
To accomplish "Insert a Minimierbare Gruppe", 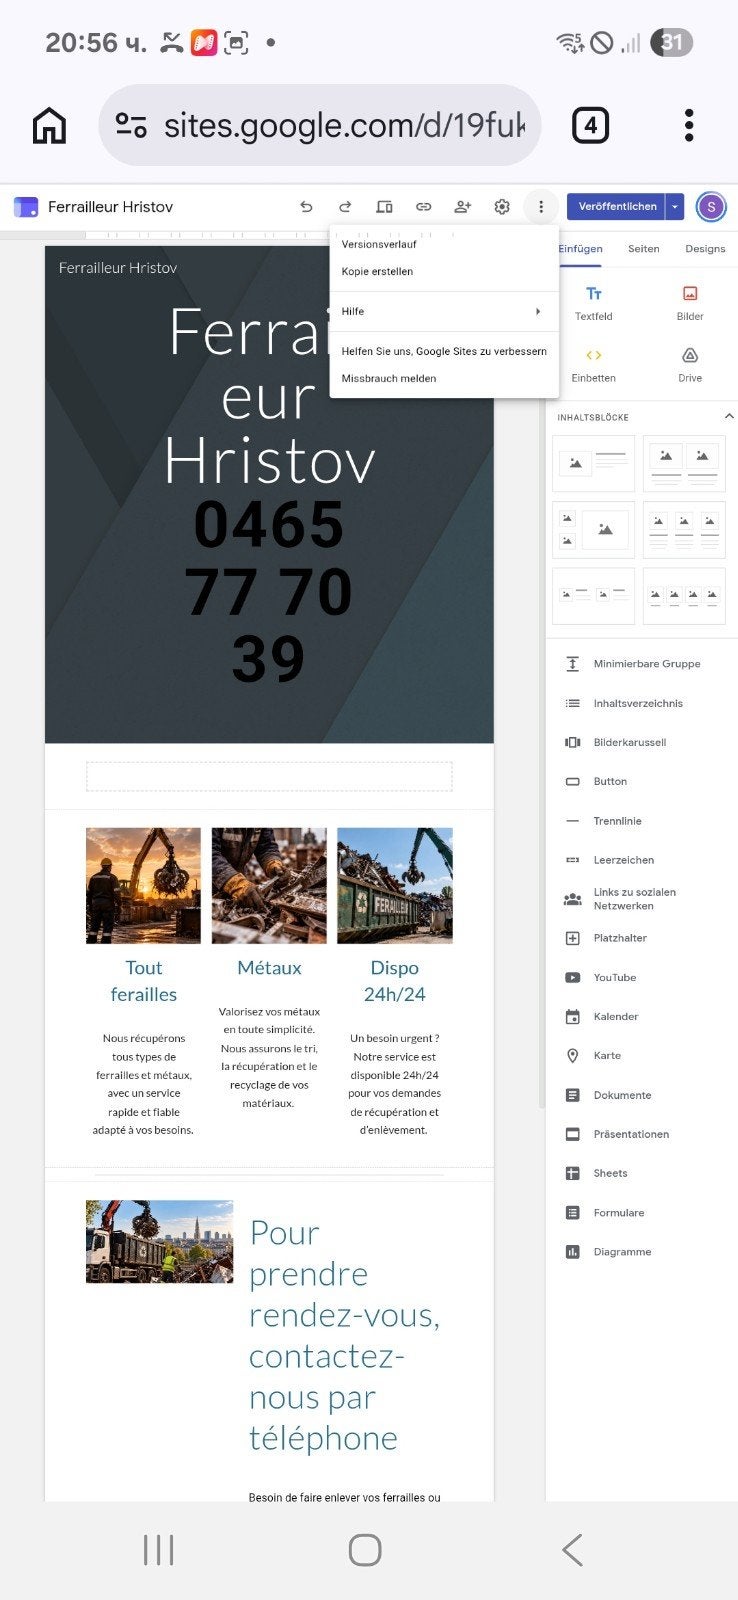I will [642, 664].
